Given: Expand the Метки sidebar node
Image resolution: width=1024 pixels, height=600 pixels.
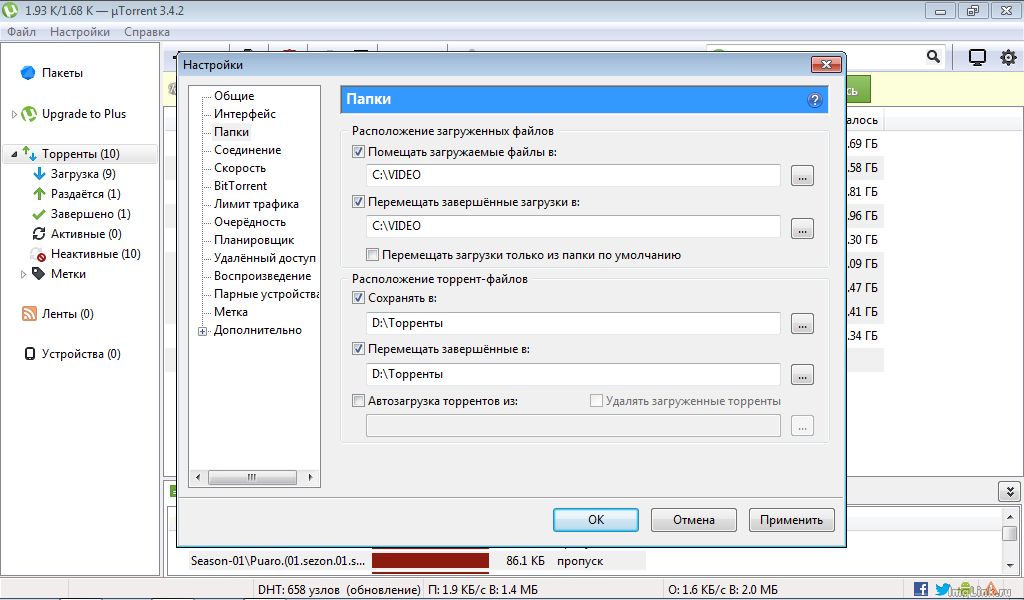Looking at the screenshot, I should coord(24,274).
